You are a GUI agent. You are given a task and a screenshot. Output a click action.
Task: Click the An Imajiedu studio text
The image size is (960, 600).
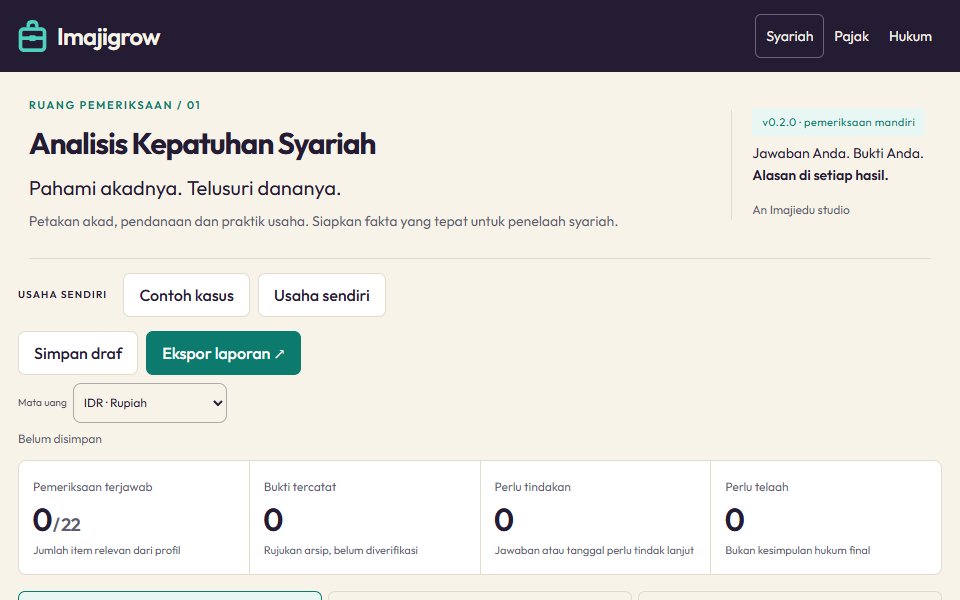801,210
